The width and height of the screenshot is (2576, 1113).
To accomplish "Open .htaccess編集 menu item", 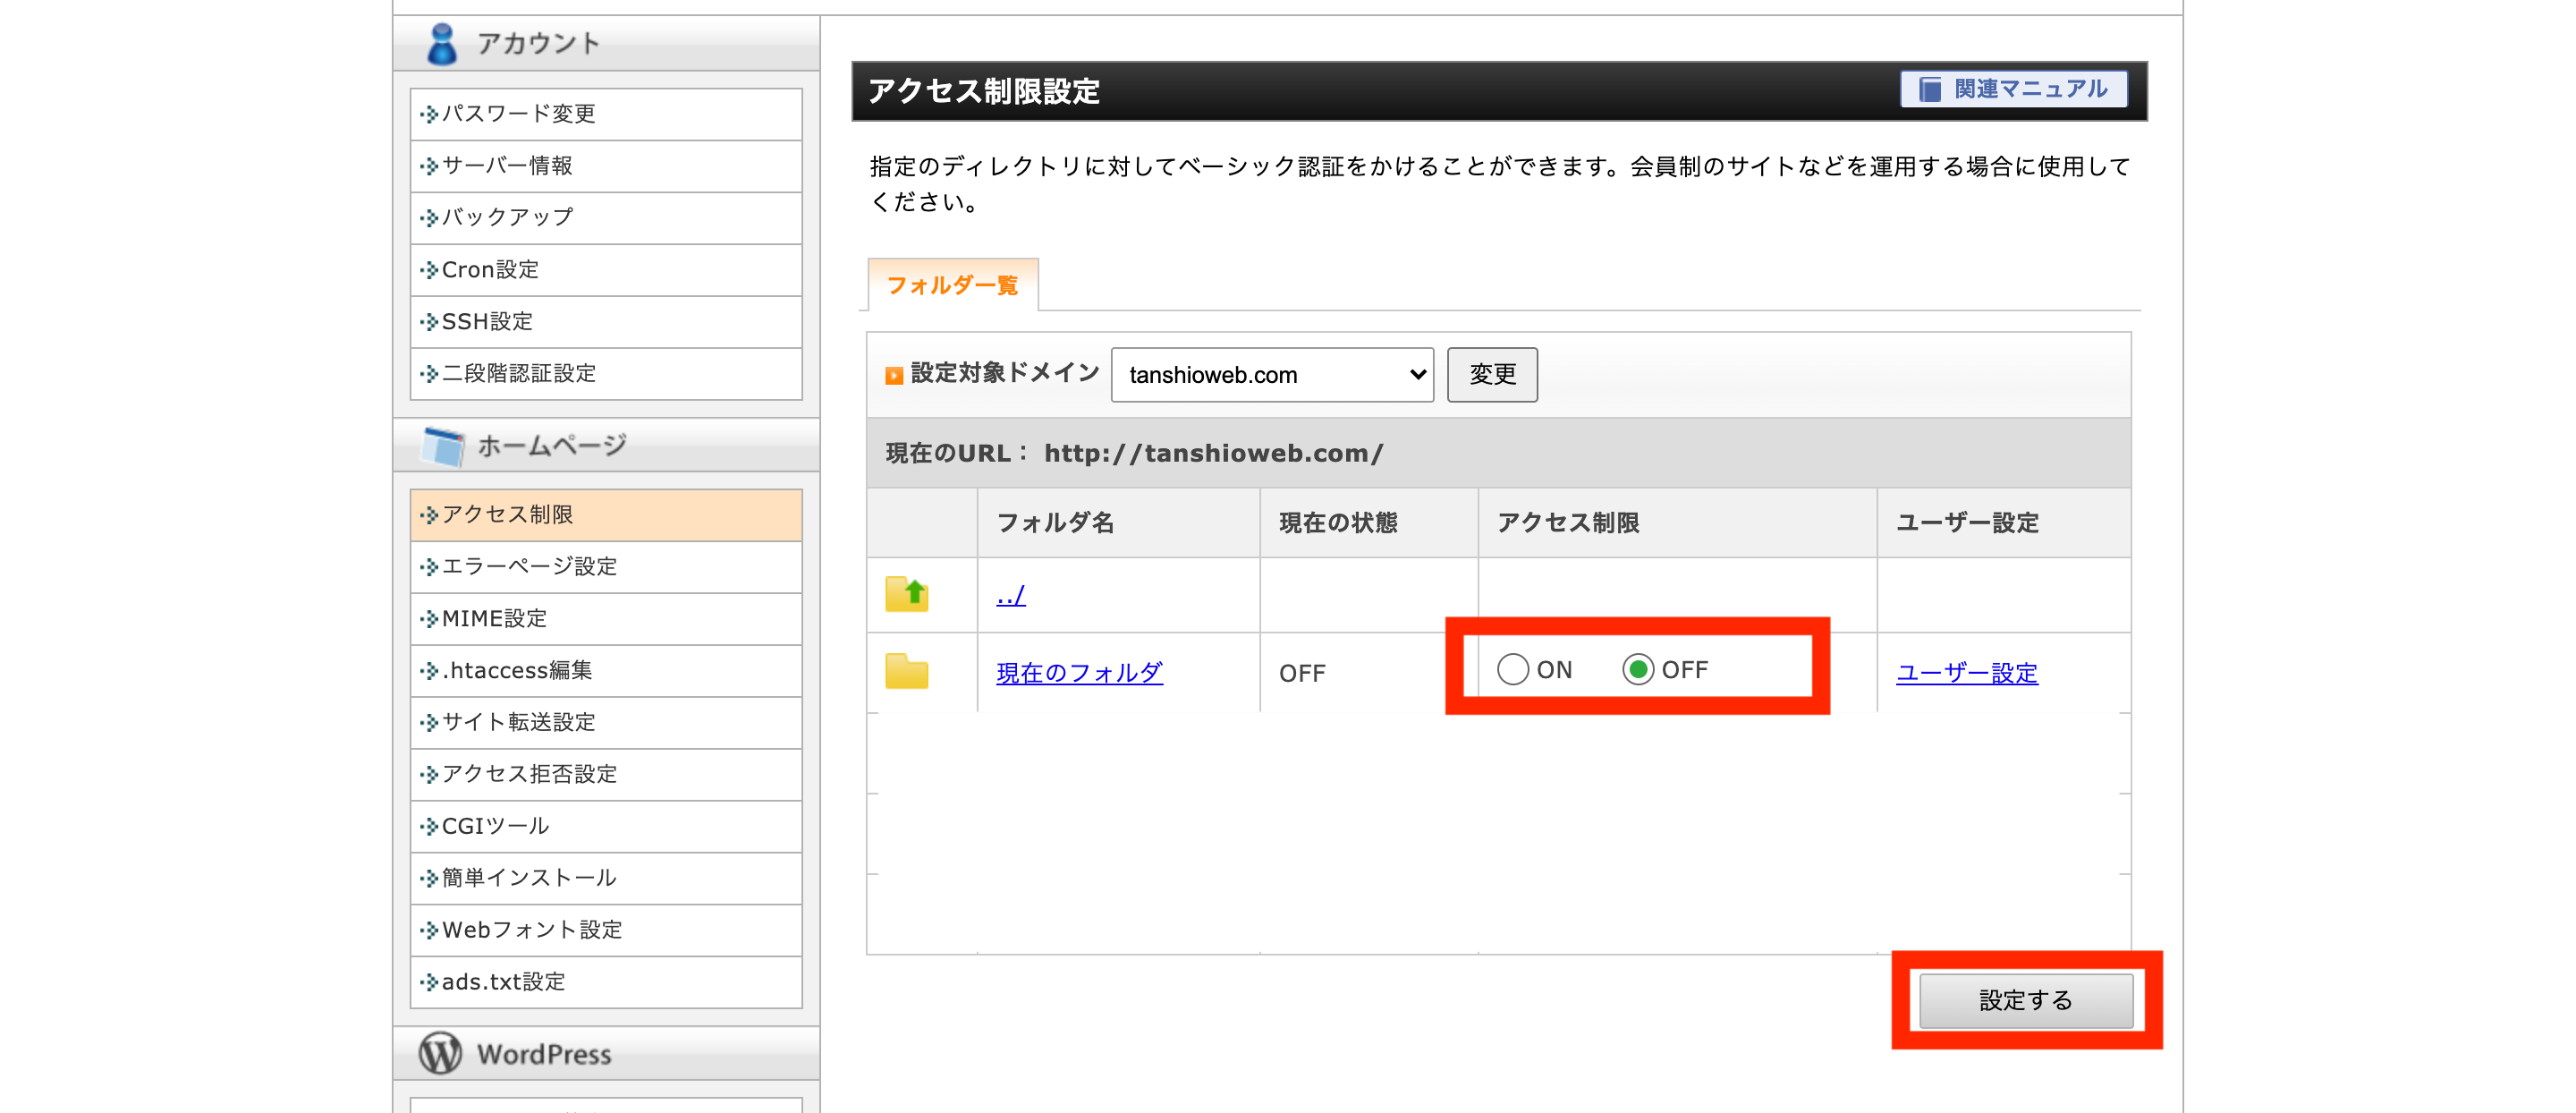I will (606, 671).
